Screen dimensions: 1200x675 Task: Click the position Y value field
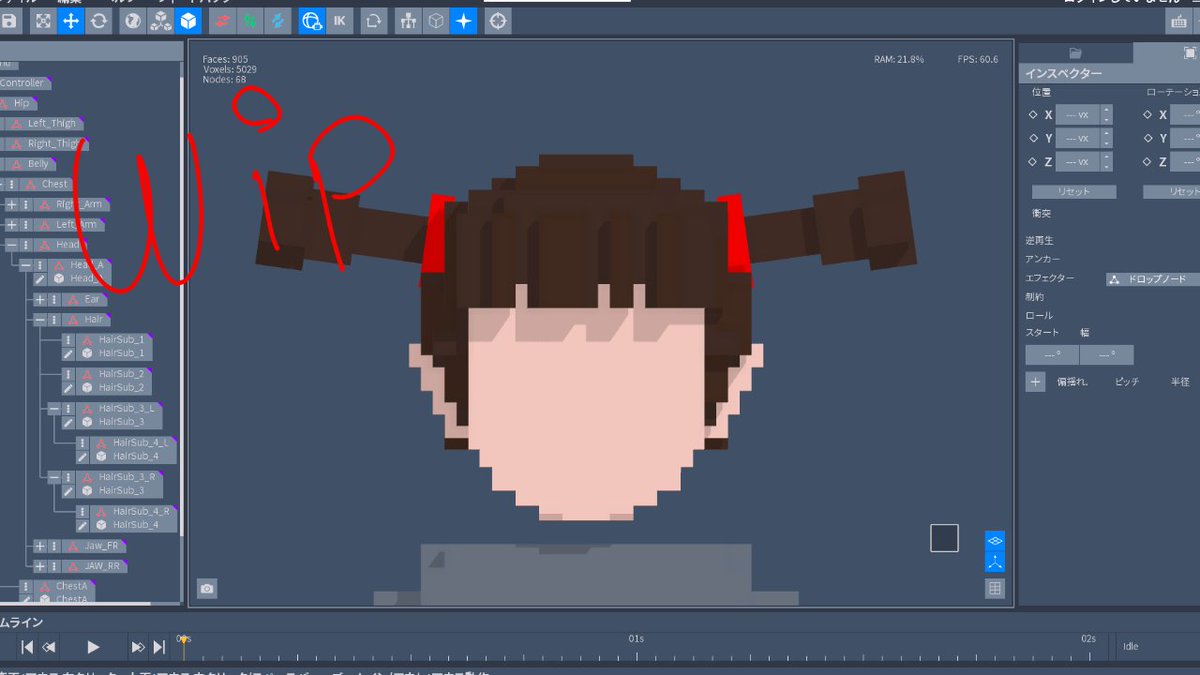pos(1078,138)
